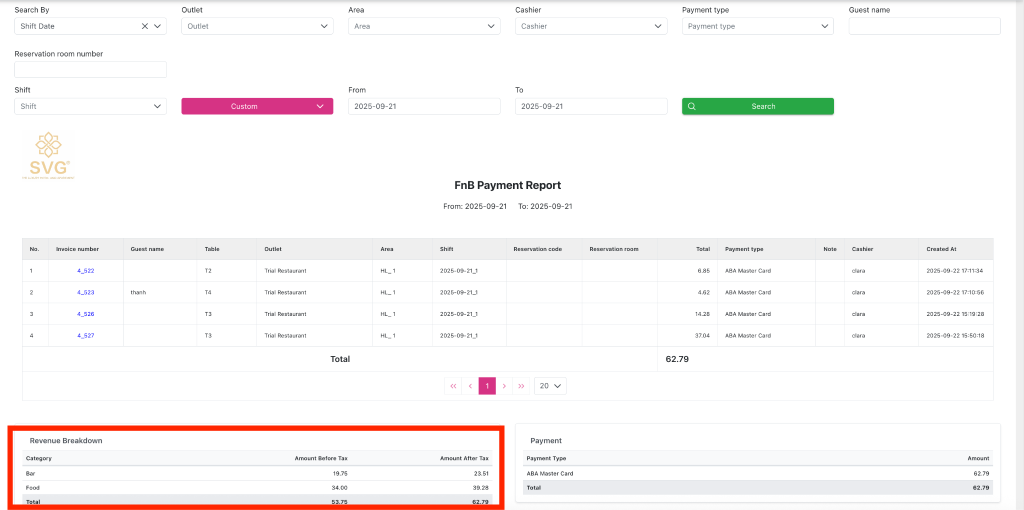Go to previous page using the single left arrow

(x=470, y=385)
